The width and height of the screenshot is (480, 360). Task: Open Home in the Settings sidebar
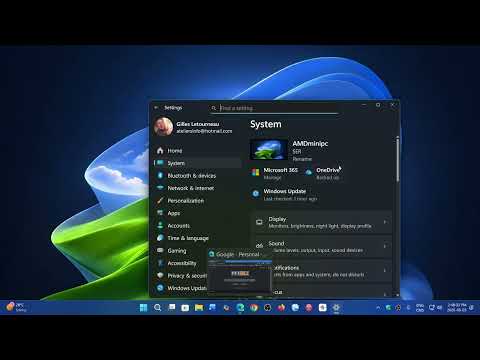[x=197, y=151]
